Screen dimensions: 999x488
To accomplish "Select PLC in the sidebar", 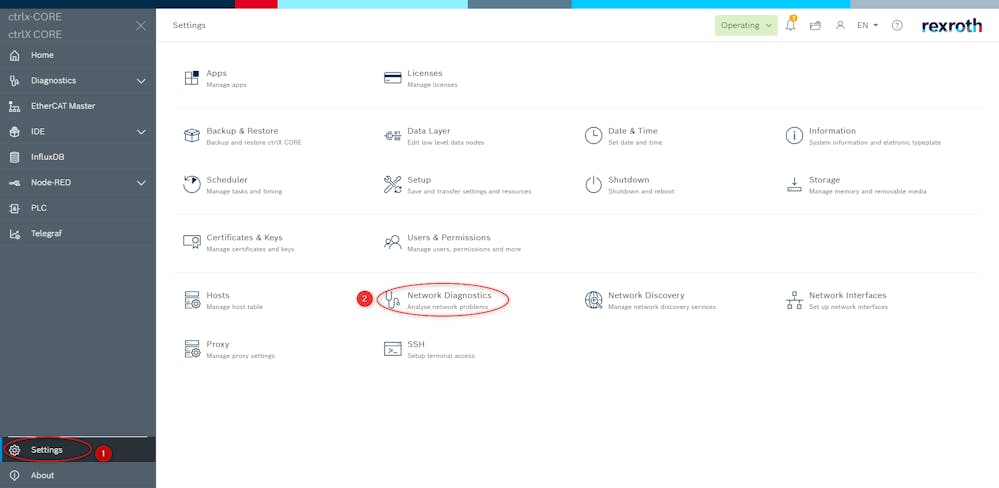I will (x=78, y=208).
